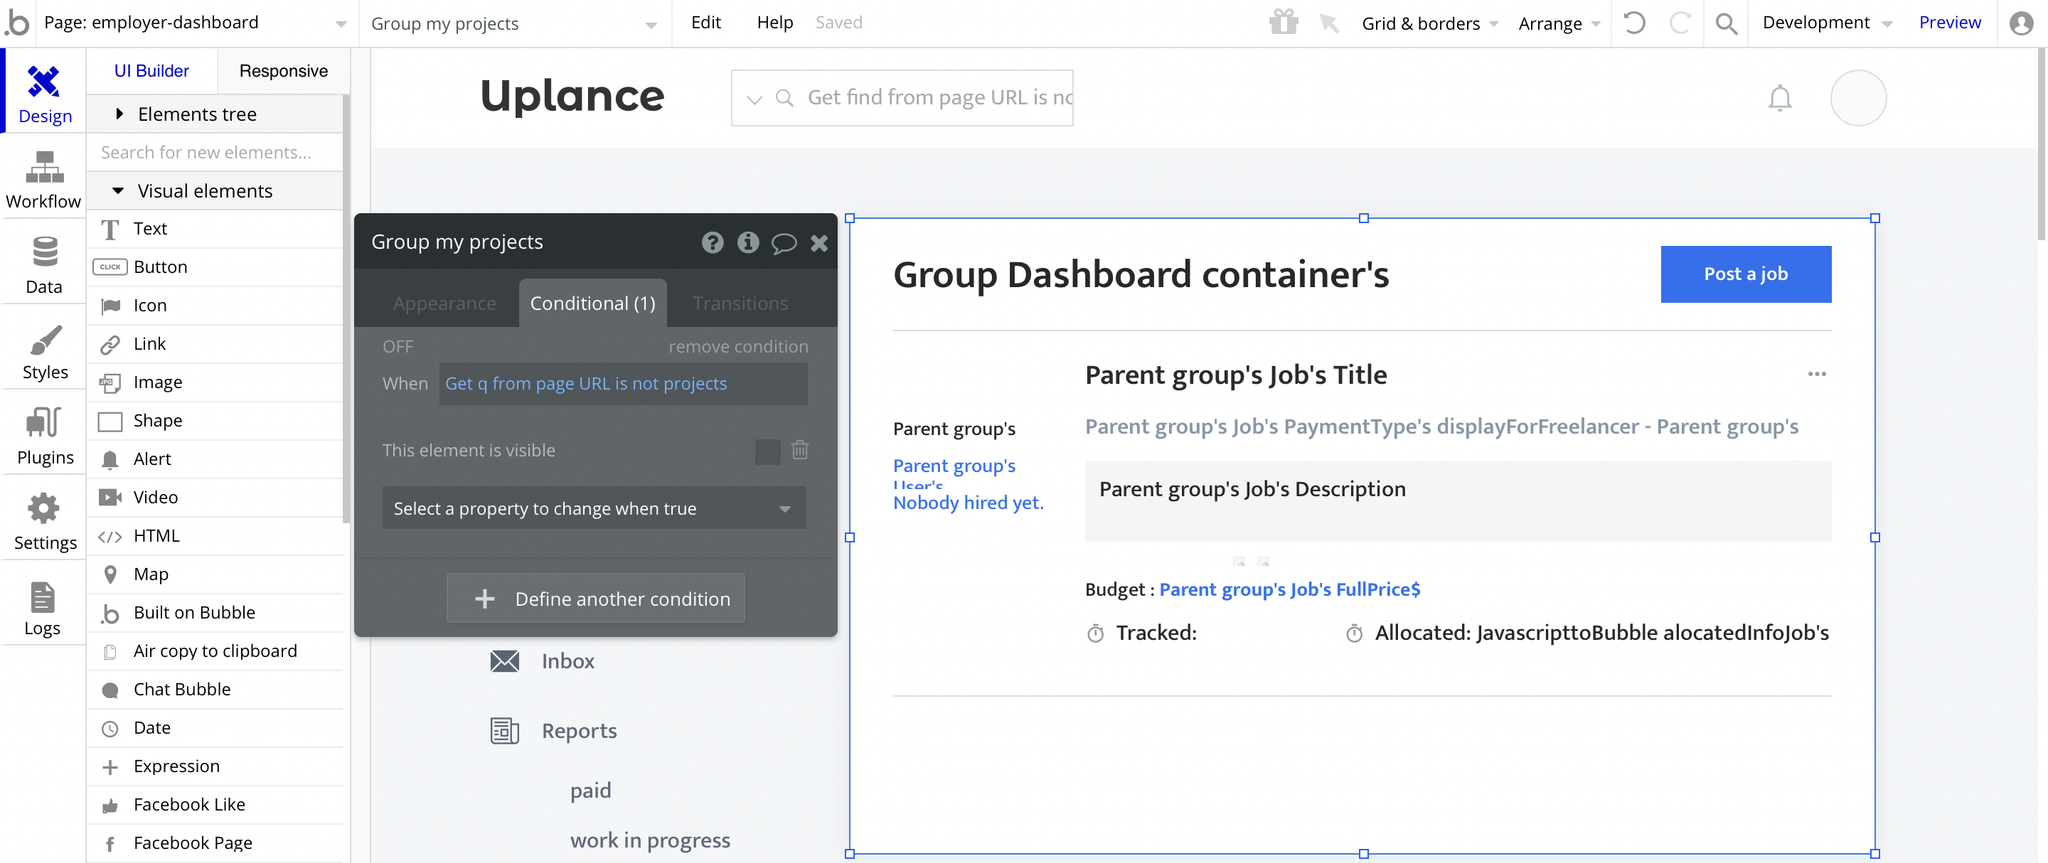
Task: Select the Conditional (1) tab
Action: [593, 303]
